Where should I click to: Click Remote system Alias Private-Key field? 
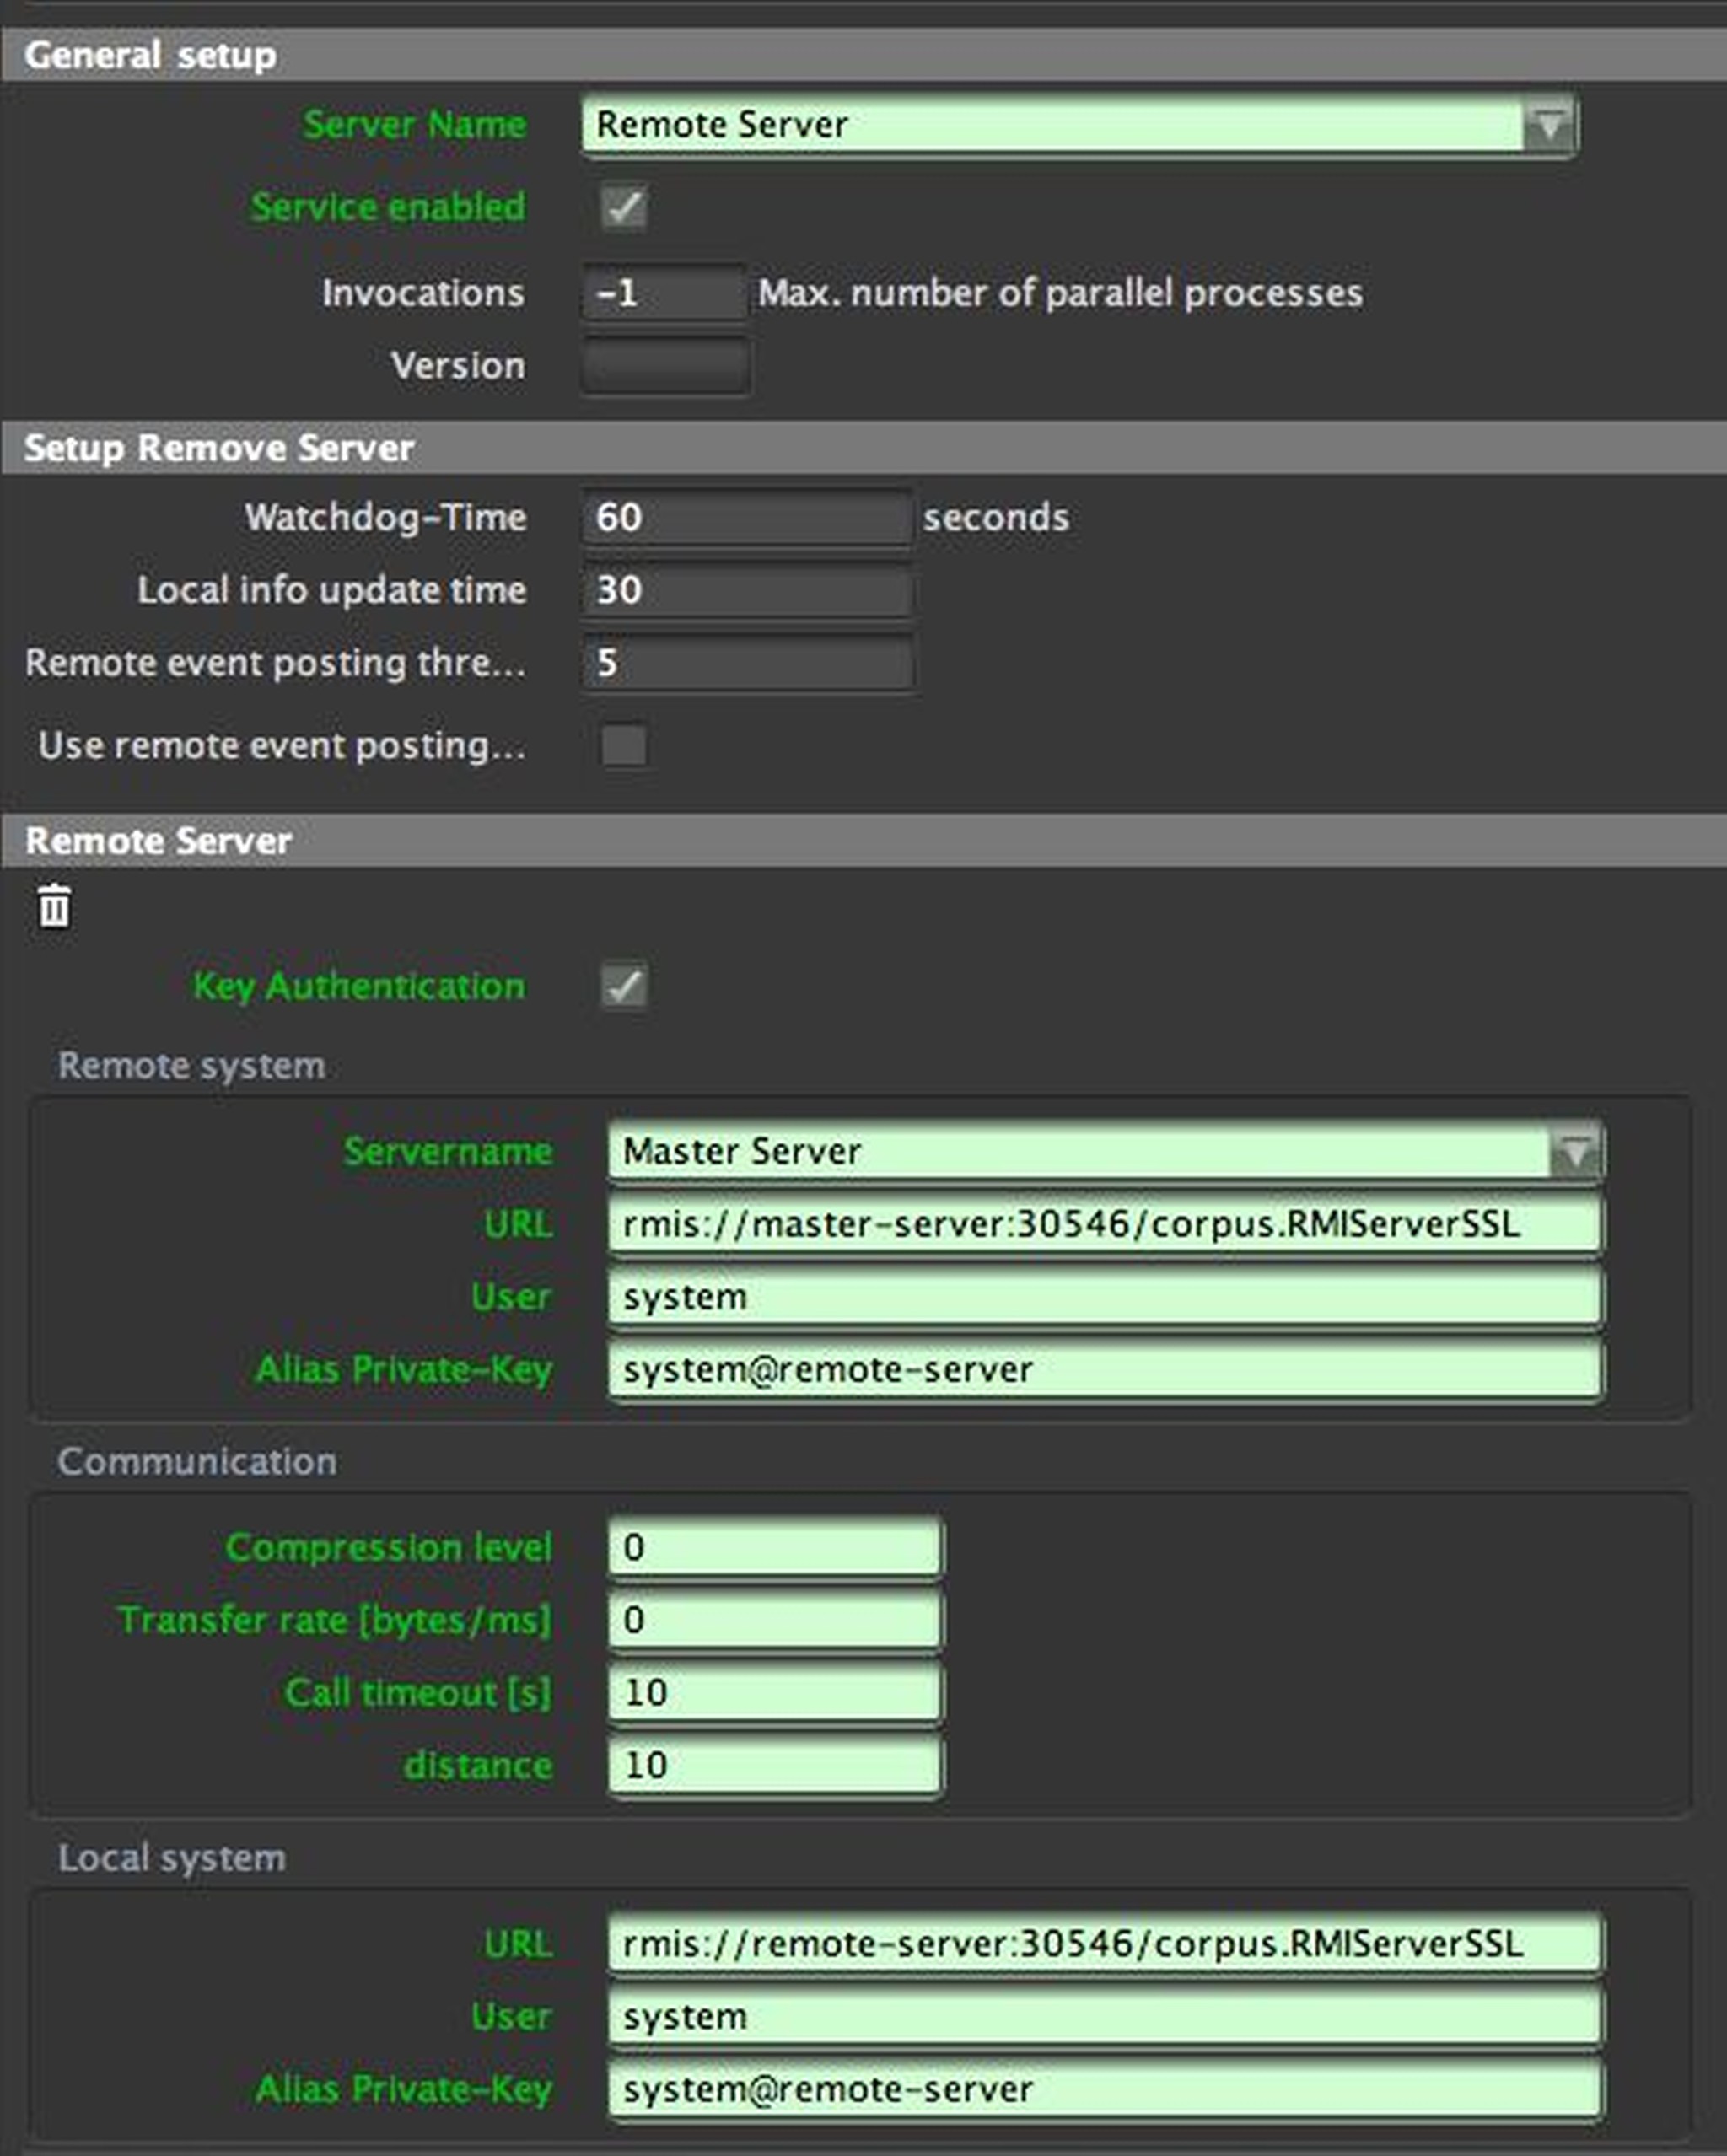[x=1104, y=1369]
